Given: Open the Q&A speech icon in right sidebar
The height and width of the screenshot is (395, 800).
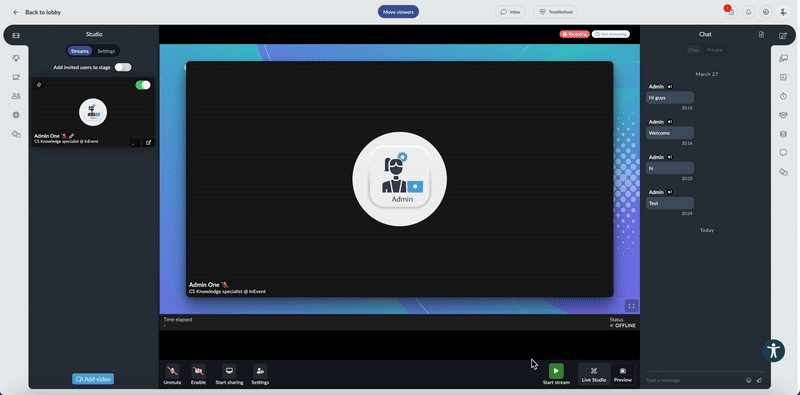Looking at the screenshot, I should 783,58.
